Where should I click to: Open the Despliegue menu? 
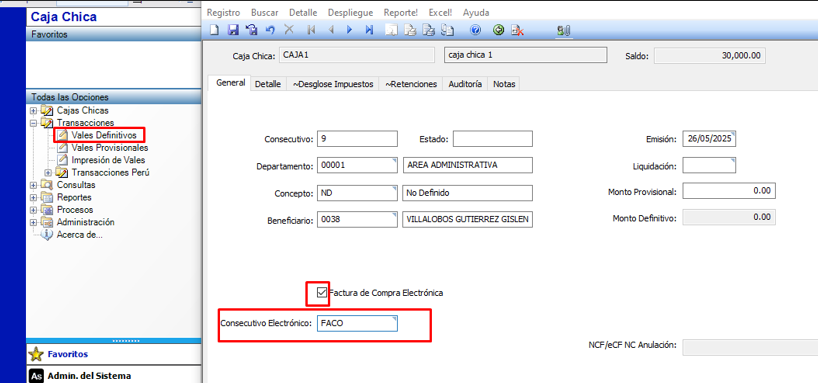tap(350, 13)
